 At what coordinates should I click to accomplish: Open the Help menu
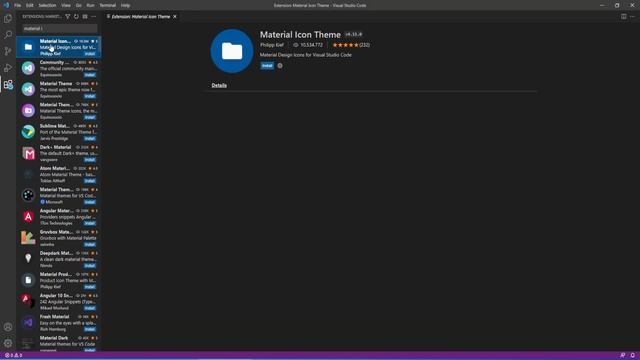click(x=125, y=5)
